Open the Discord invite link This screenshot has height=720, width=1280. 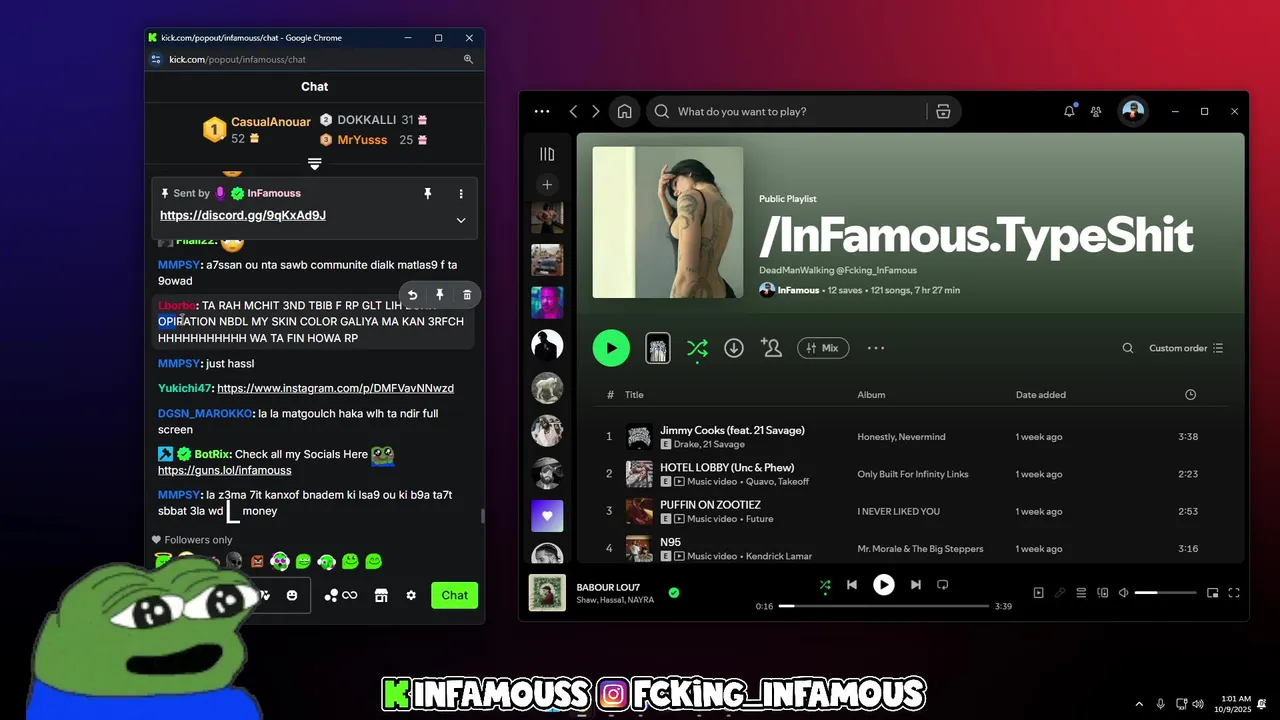point(243,215)
